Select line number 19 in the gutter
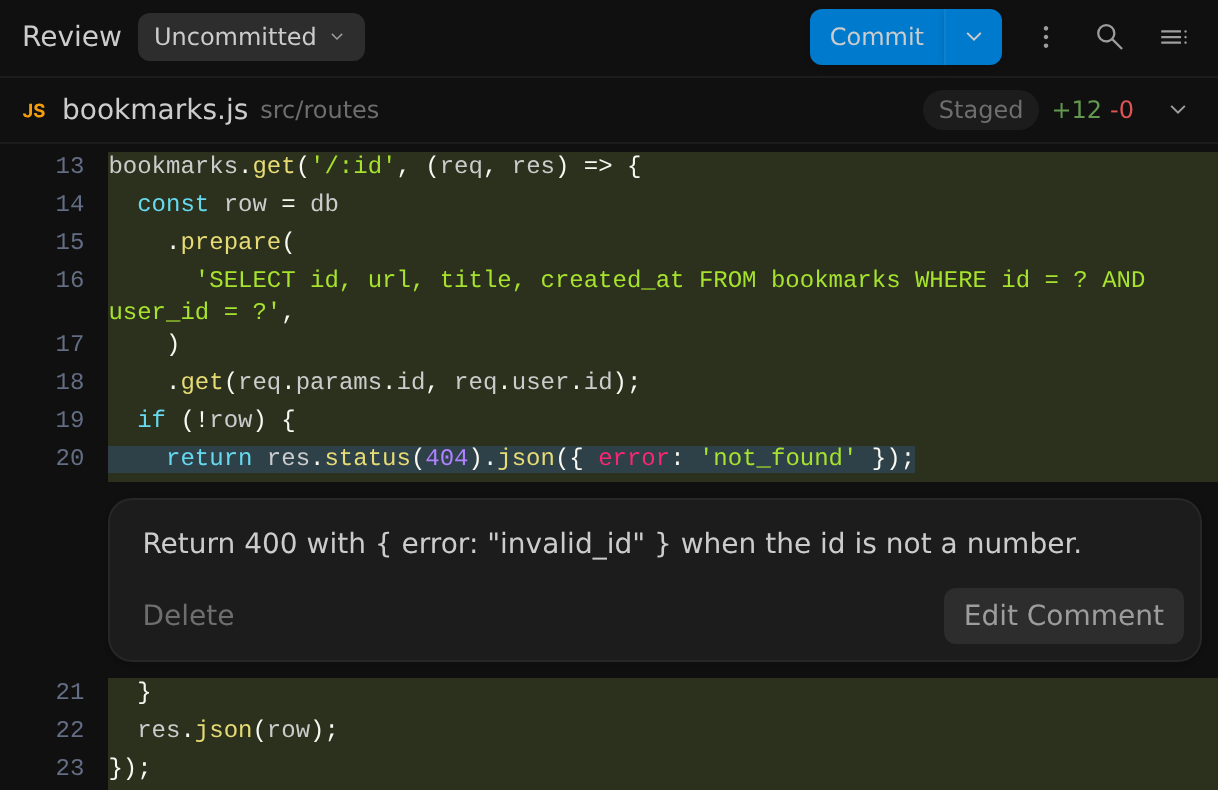The image size is (1218, 790). coord(70,420)
